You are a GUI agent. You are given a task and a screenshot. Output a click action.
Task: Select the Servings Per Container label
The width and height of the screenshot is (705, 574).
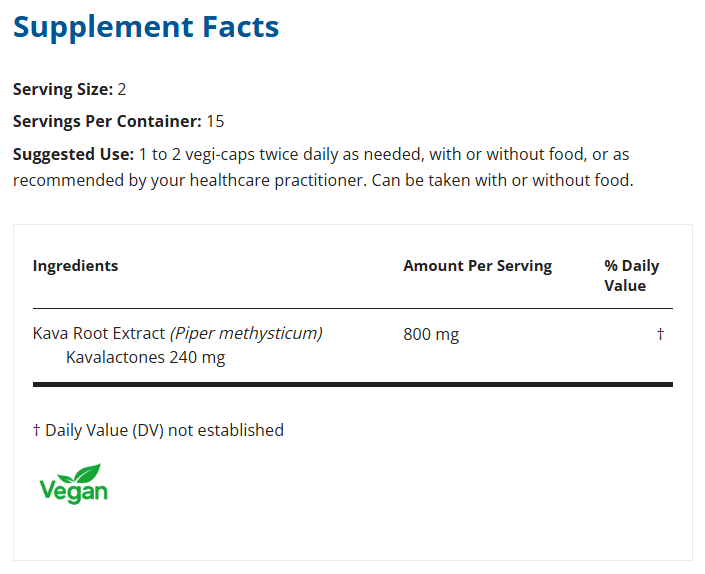pyautogui.click(x=107, y=121)
